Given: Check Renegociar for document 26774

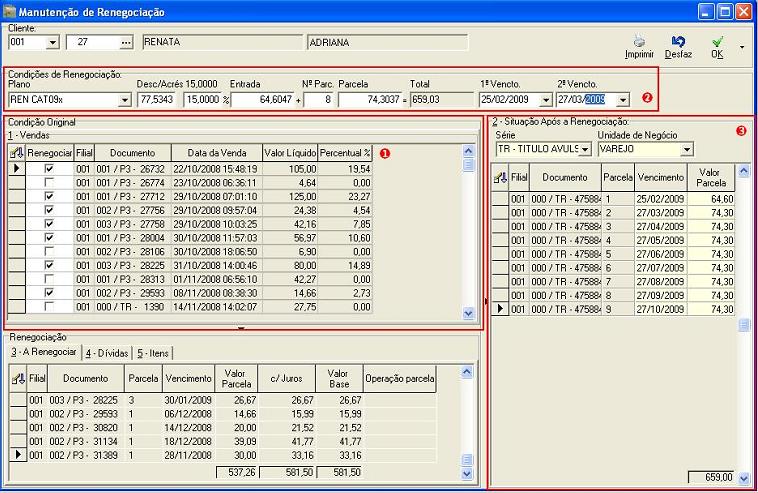Looking at the screenshot, I should pos(49,183).
